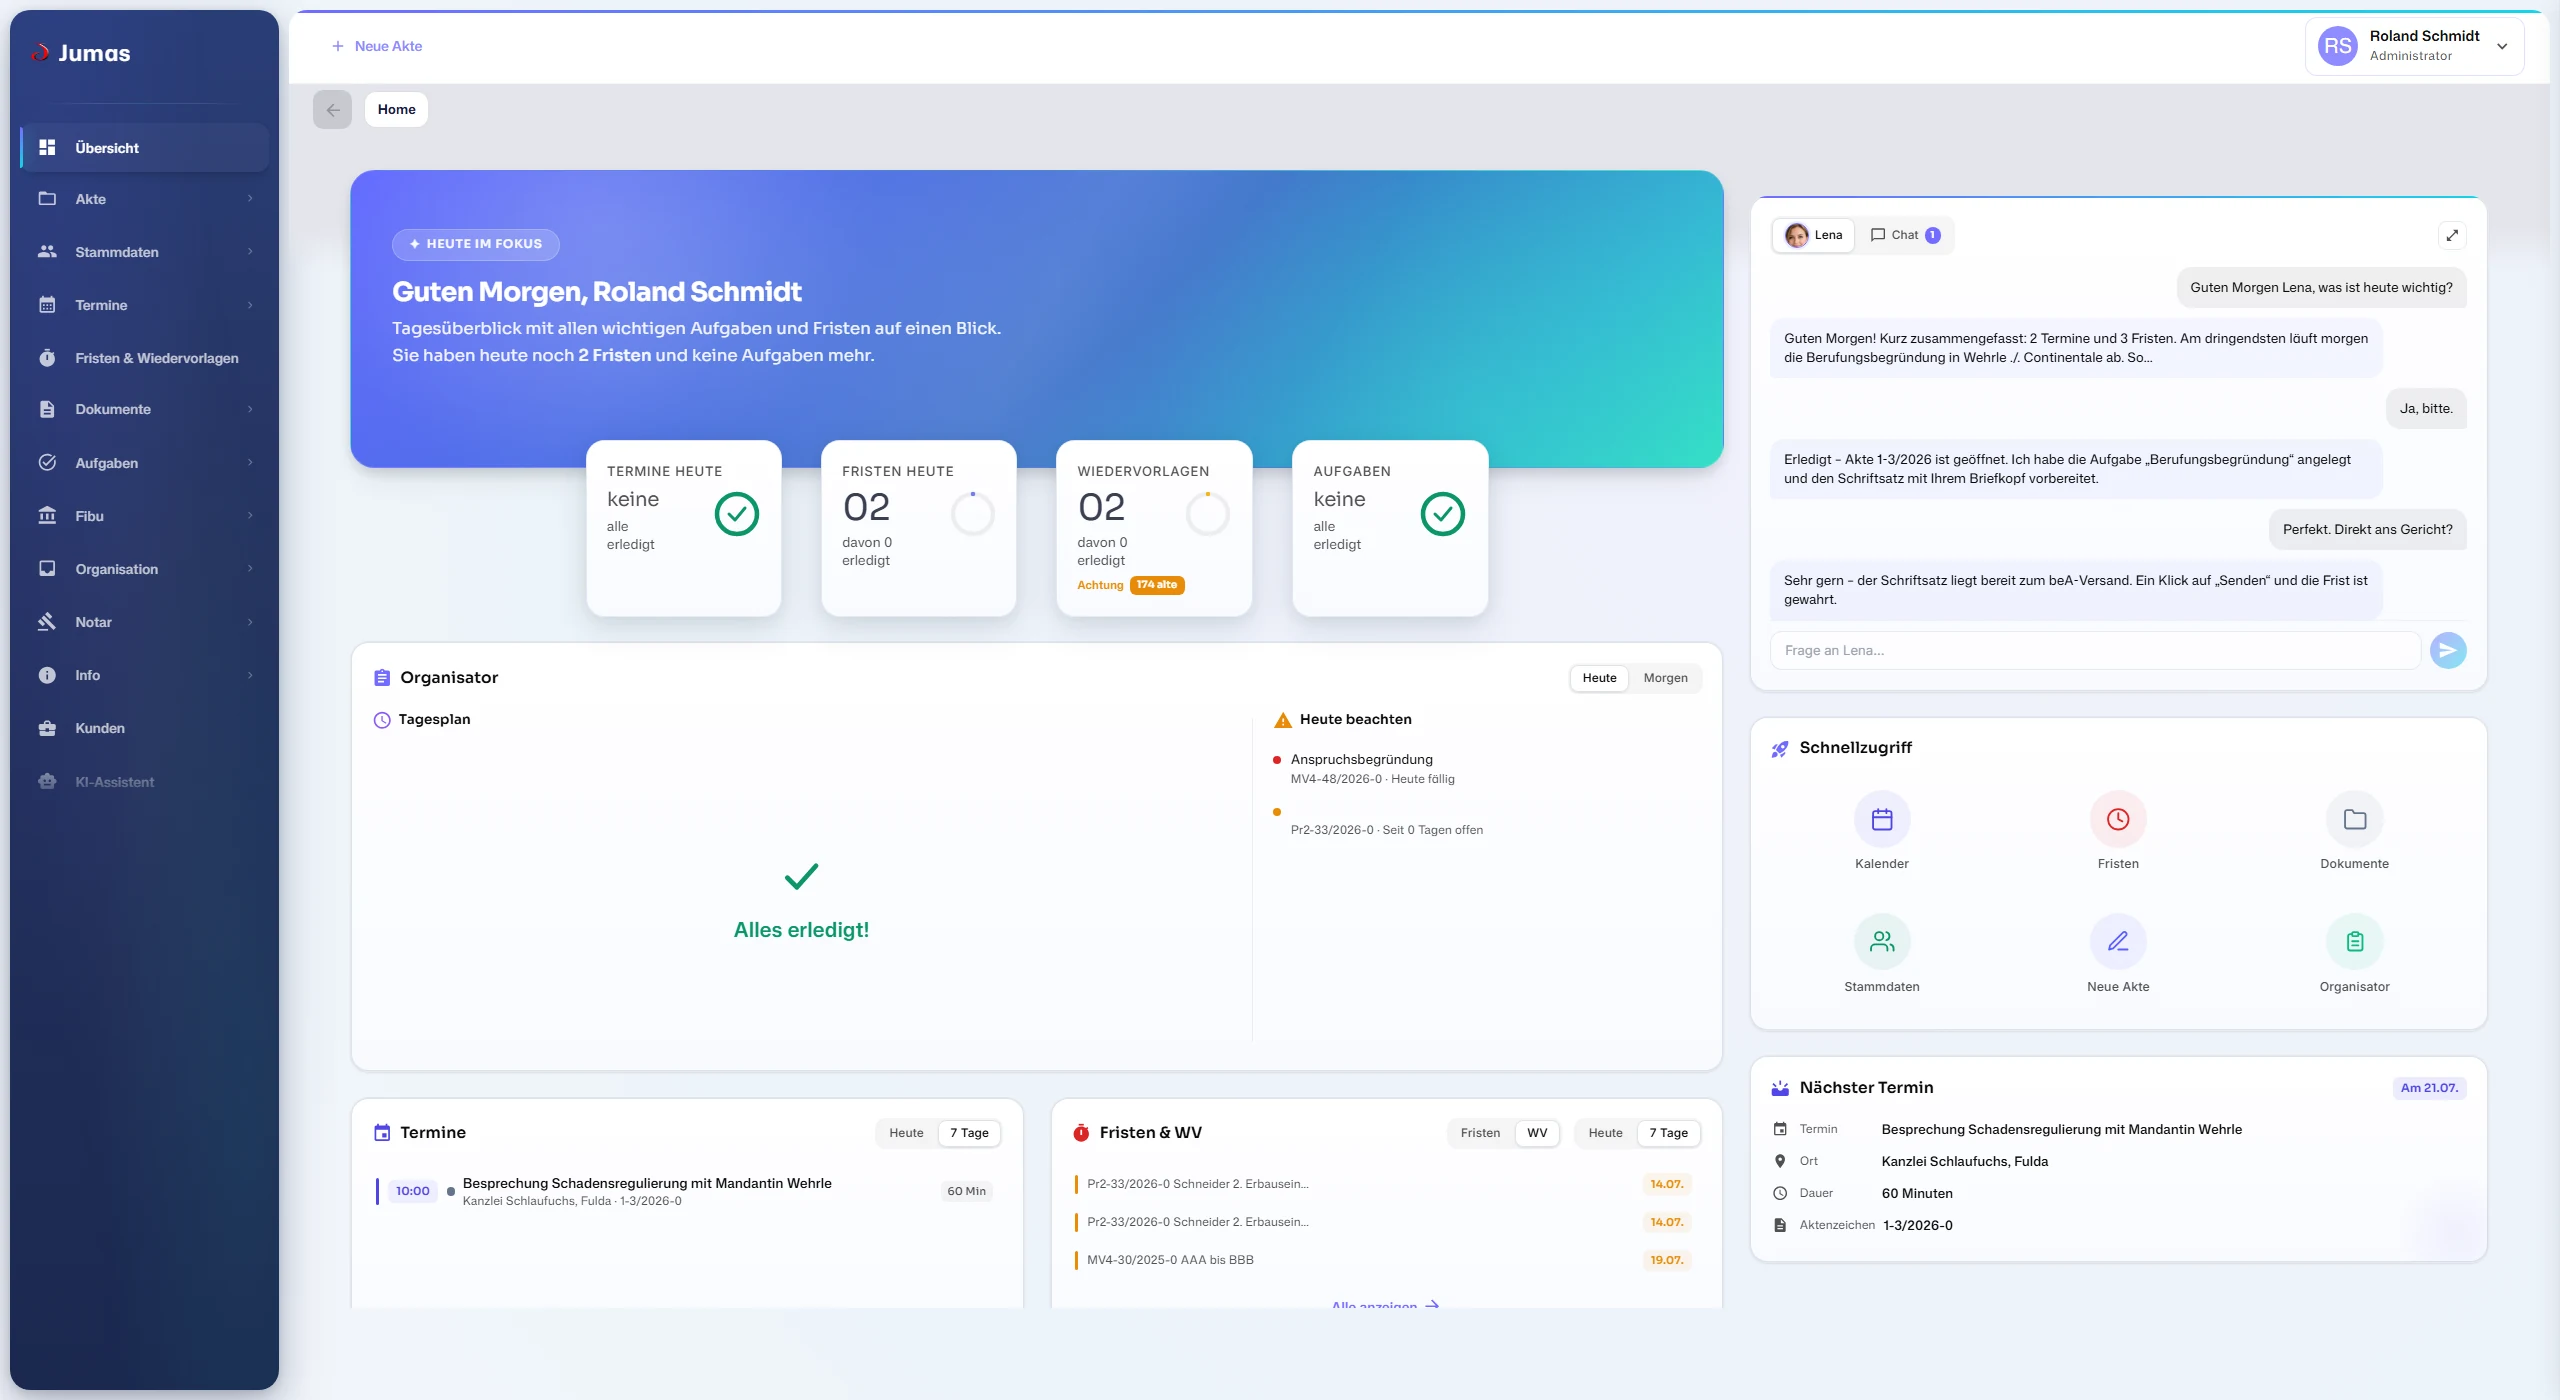The image size is (2560, 1400).
Task: Click the Notar gavel icon in sidebar
Action: [x=47, y=622]
